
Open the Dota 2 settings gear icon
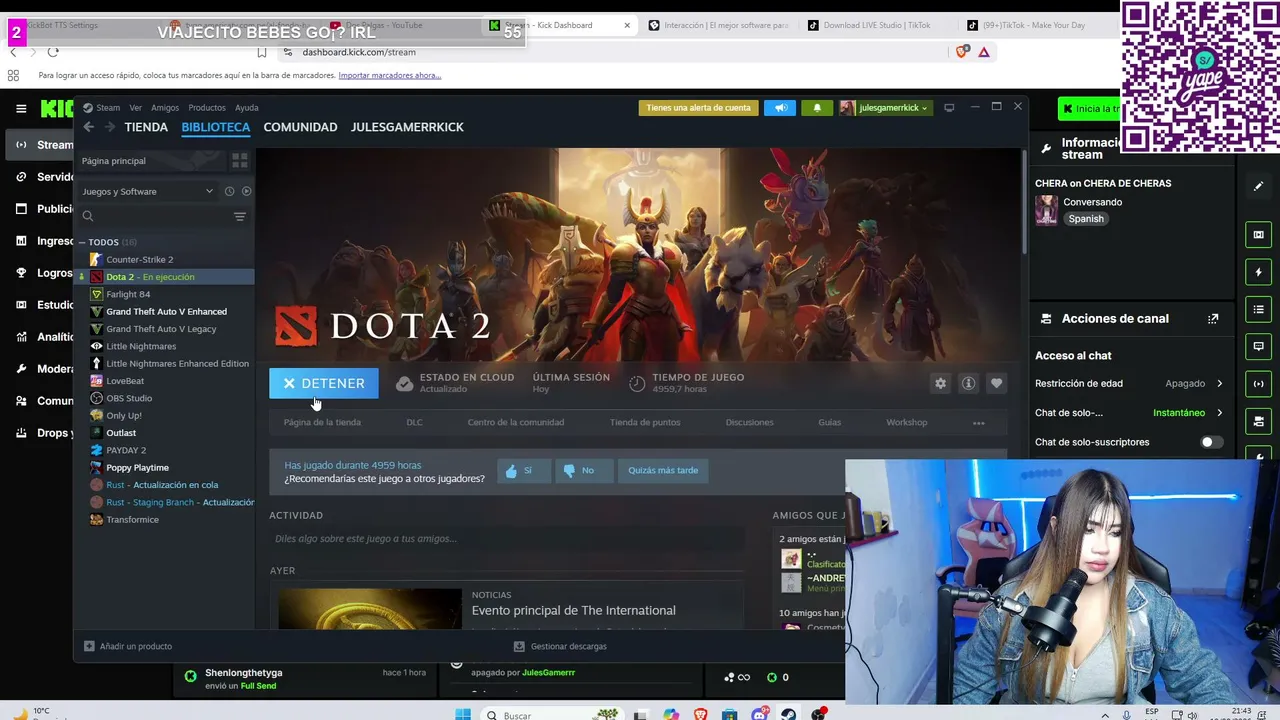940,383
